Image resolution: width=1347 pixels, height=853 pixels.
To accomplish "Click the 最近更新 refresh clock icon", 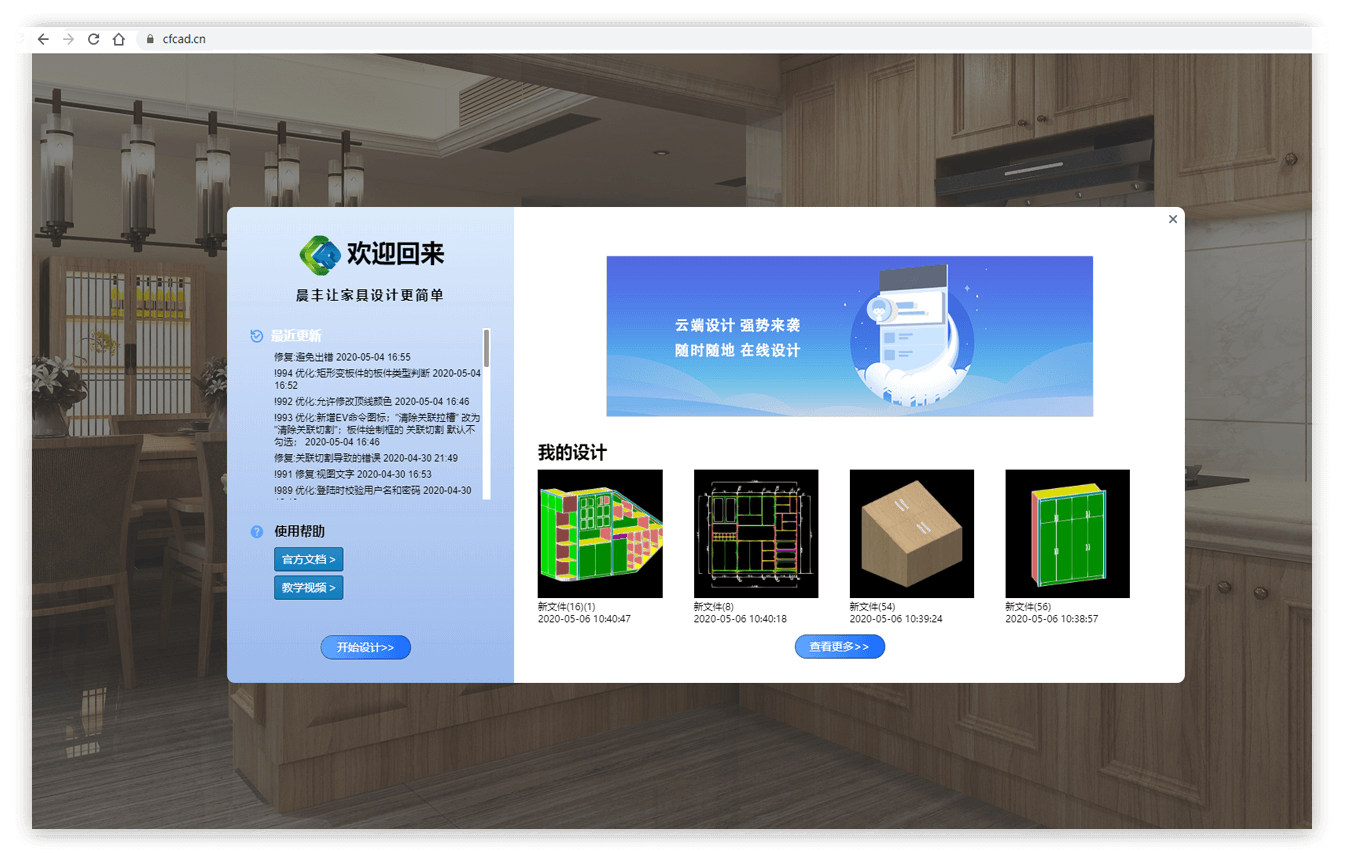I will pyautogui.click(x=257, y=336).
